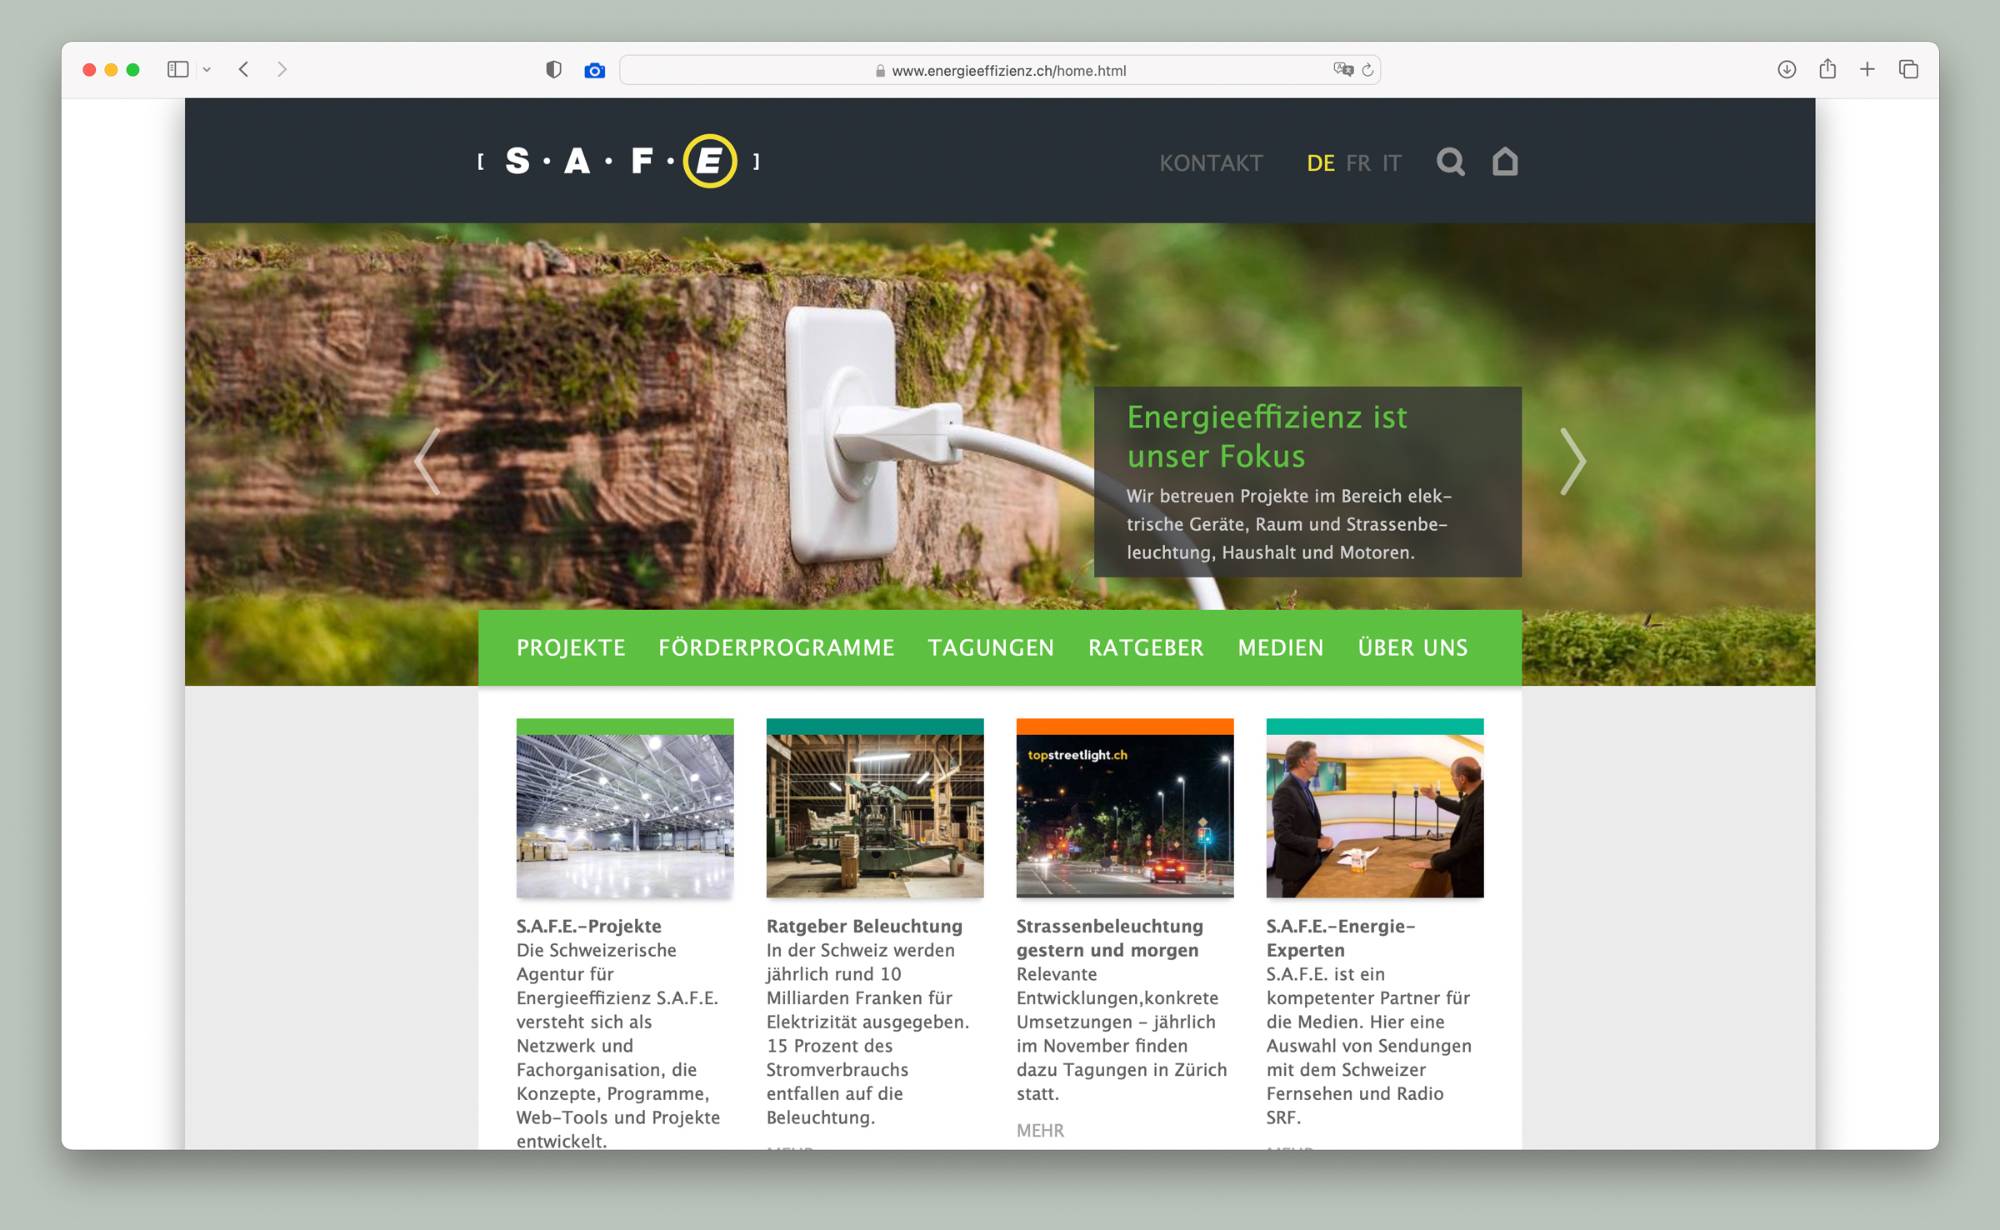Open the RATGEBER menu item
The height and width of the screenshot is (1230, 2000).
[x=1146, y=648]
